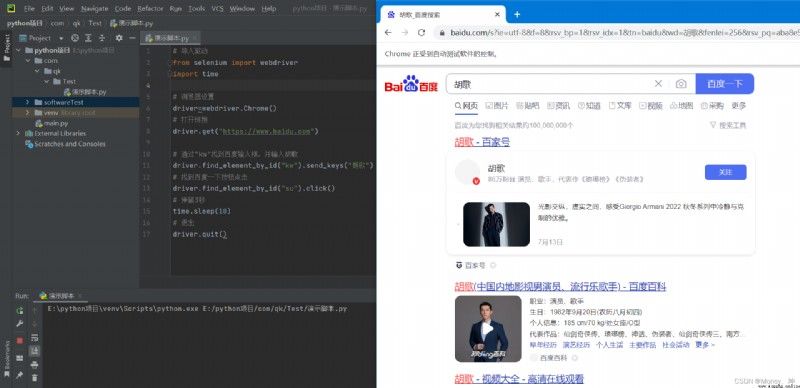Toggle soft-wrap in Run console
Viewport: 800px width, 388px height.
[35, 337]
